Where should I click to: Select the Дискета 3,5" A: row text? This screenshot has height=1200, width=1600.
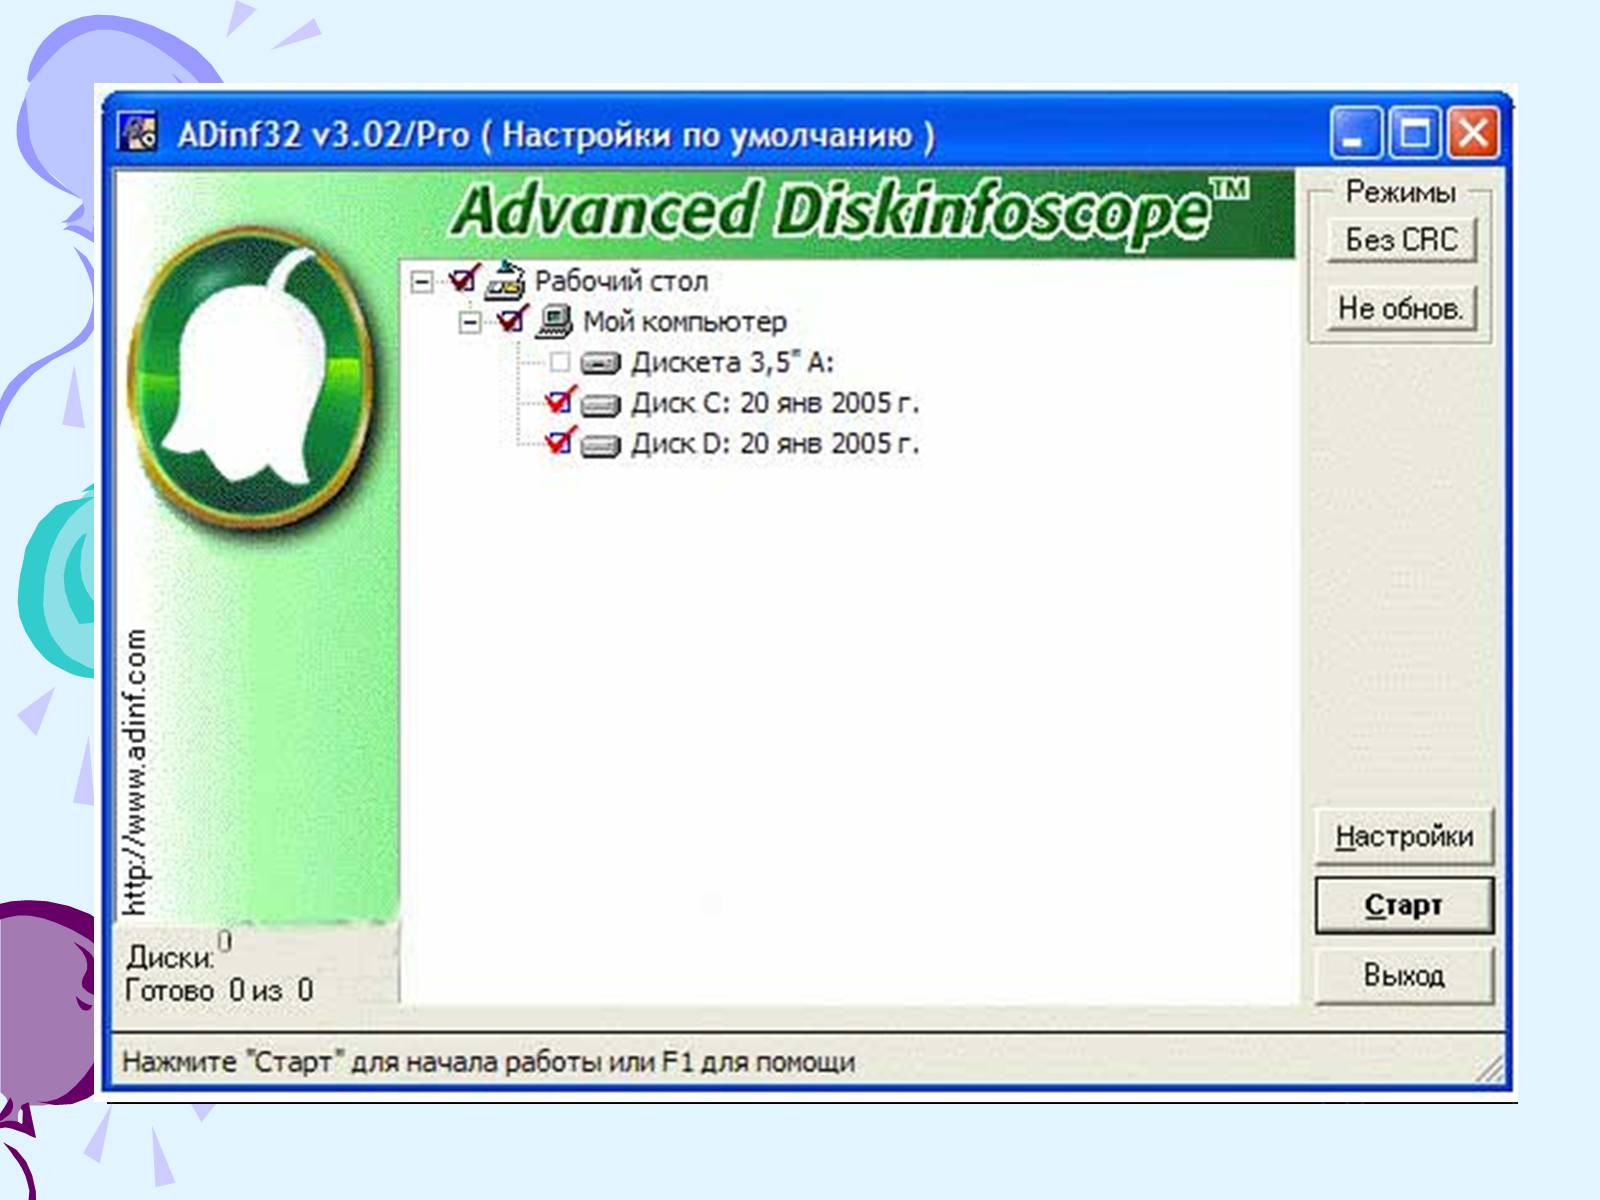click(x=732, y=362)
